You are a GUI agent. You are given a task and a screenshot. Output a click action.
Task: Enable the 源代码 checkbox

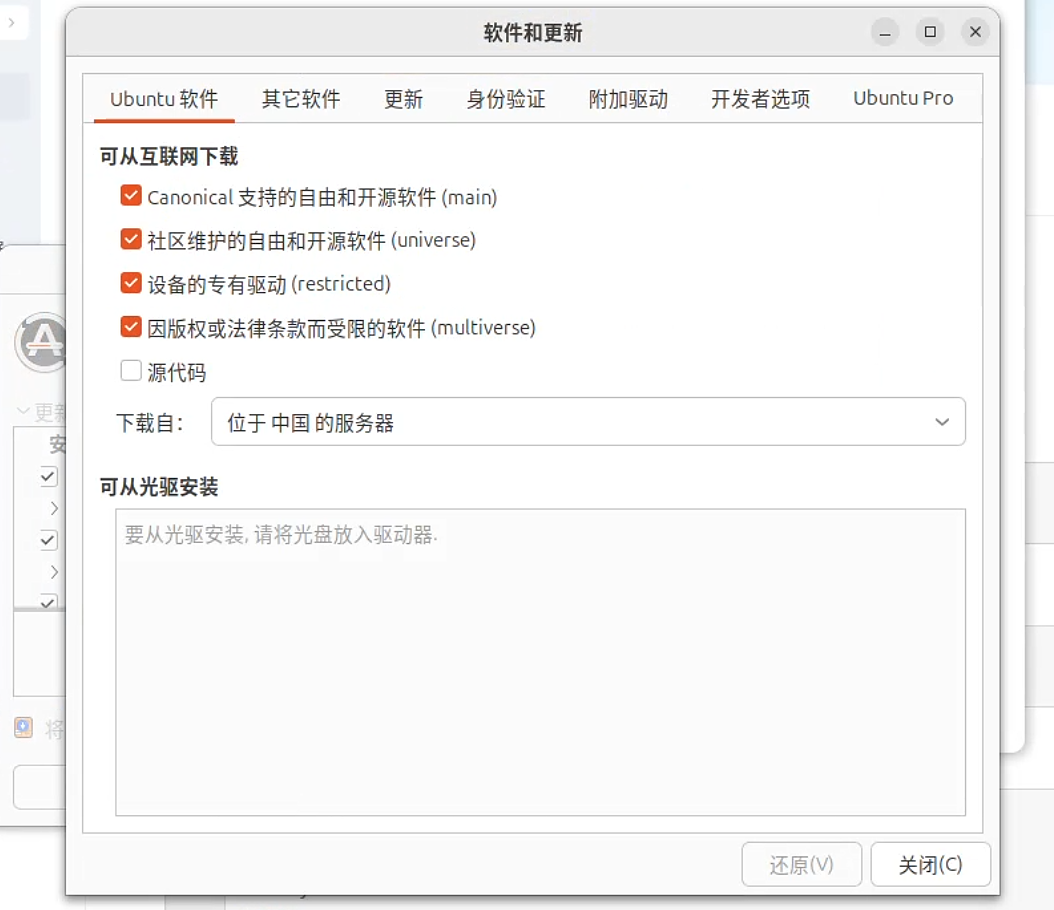pyautogui.click(x=131, y=370)
